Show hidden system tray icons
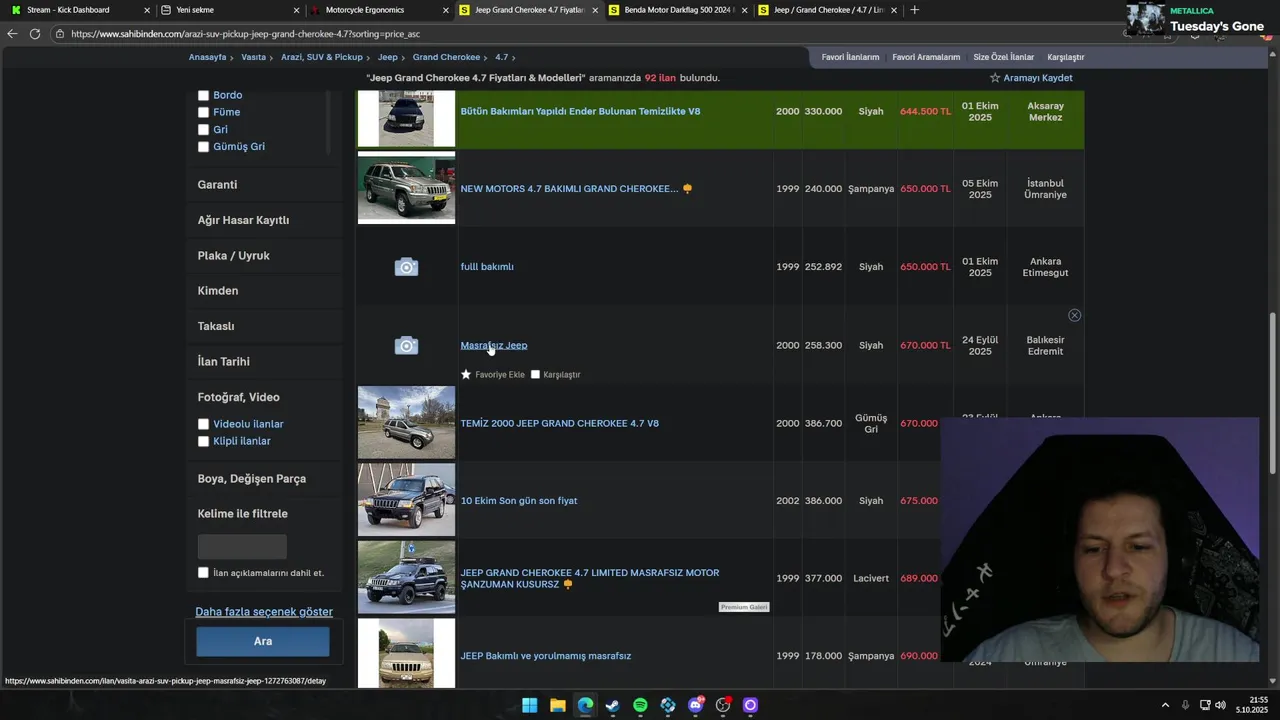 click(x=1165, y=705)
